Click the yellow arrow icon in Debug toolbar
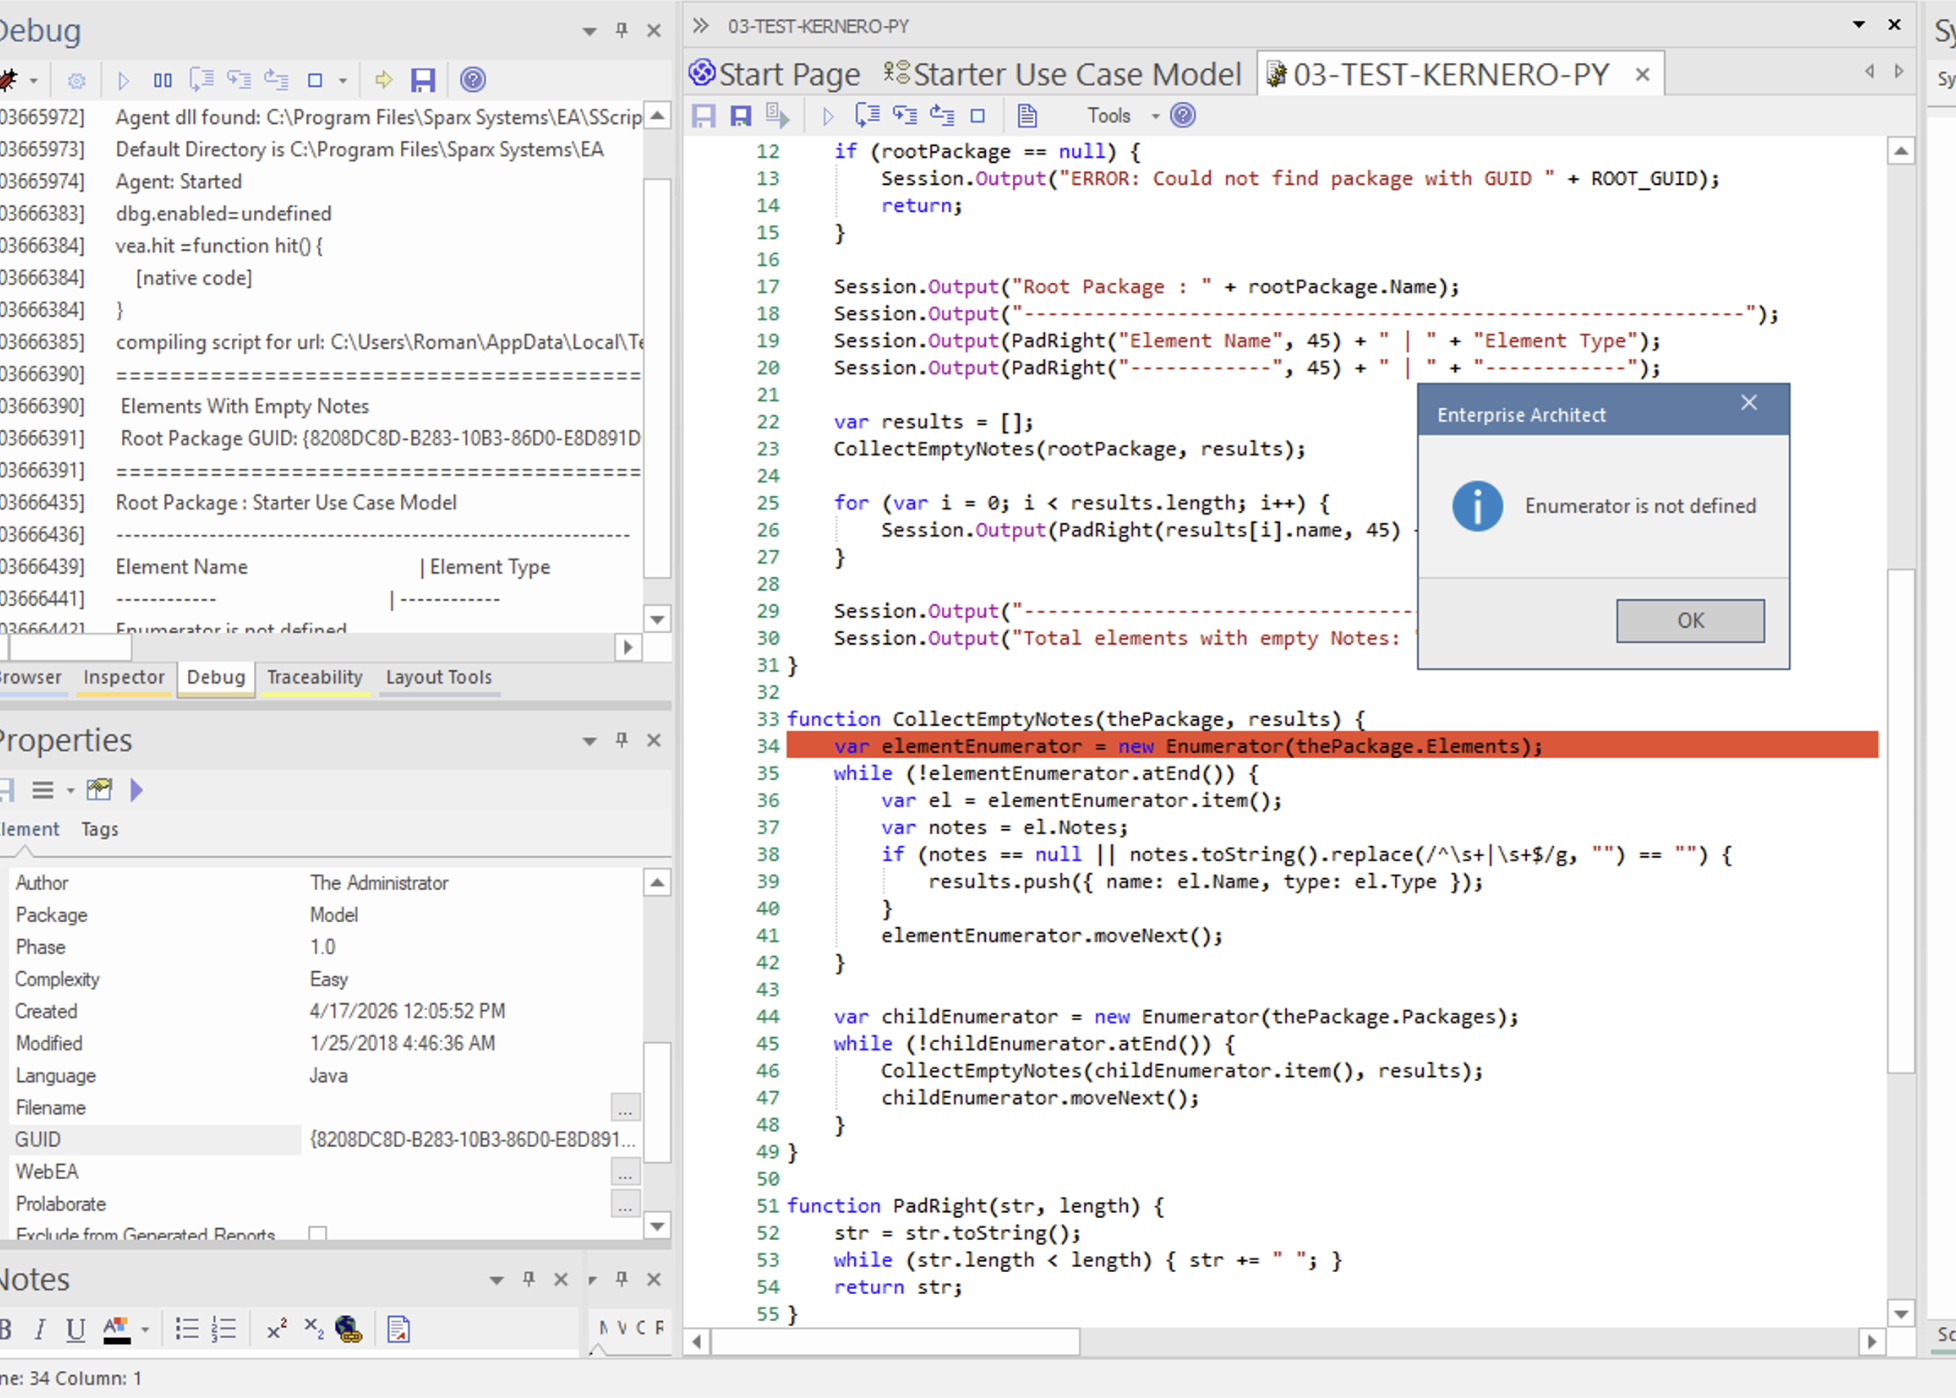 [x=383, y=80]
